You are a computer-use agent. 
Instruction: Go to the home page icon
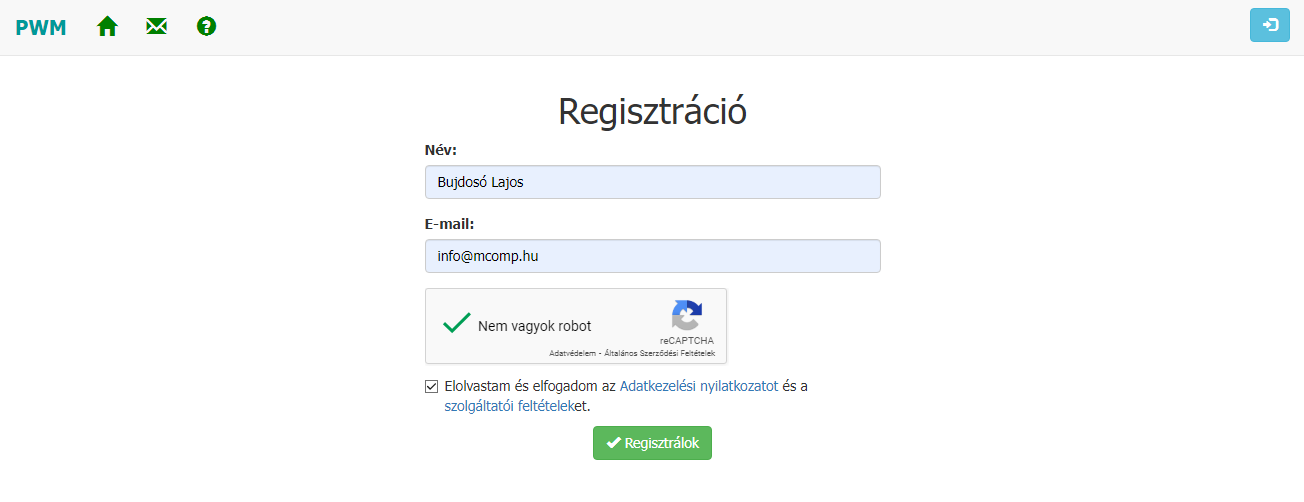click(x=107, y=27)
